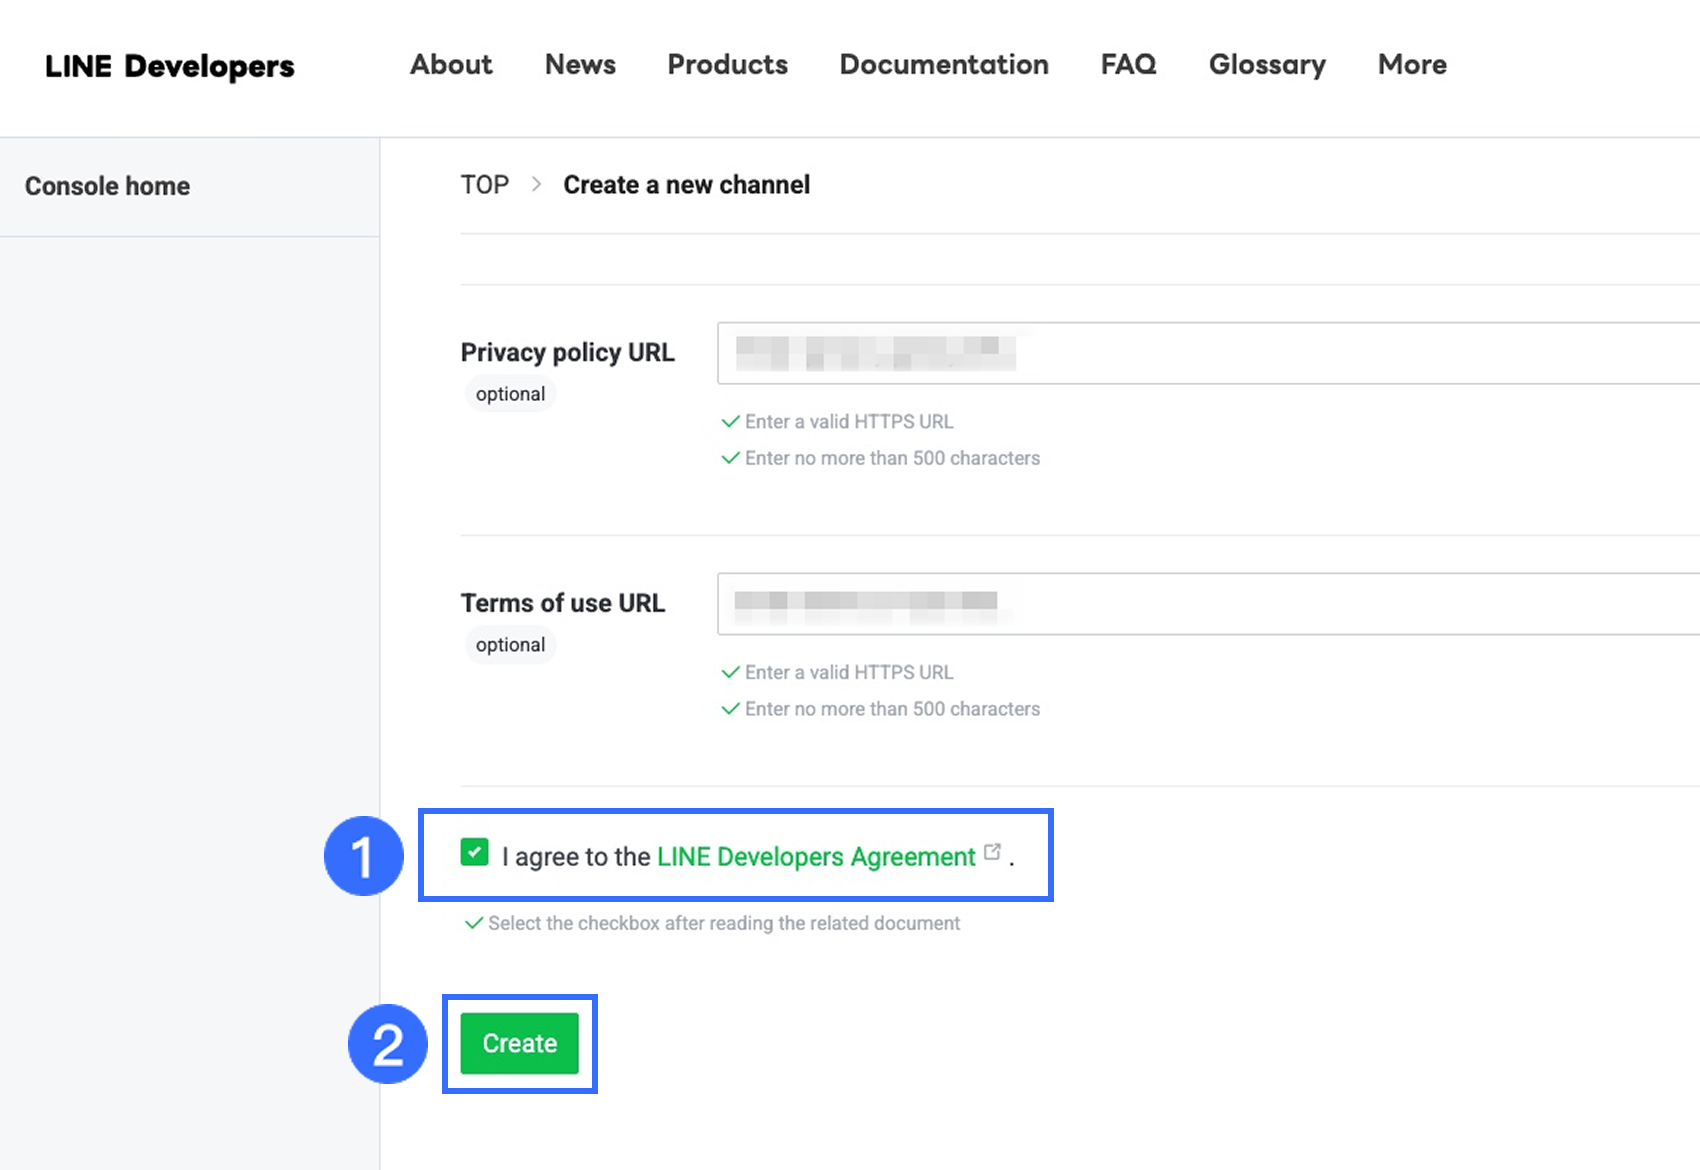This screenshot has width=1700, height=1170.
Task: Click 500 characters checkmark under Terms of use URL
Action: click(730, 709)
